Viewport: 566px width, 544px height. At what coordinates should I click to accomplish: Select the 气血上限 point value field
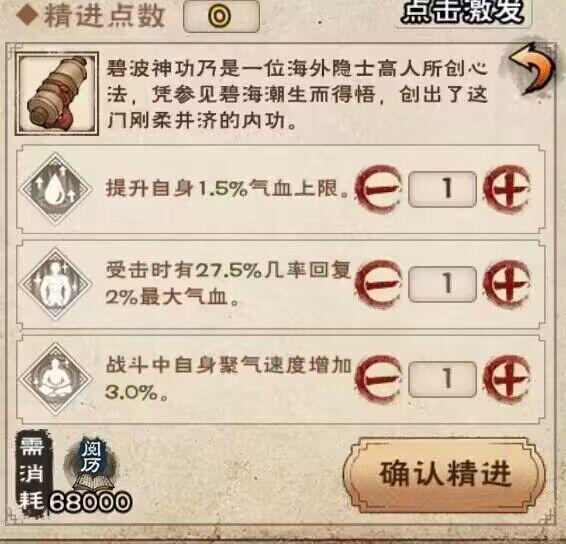[443, 189]
